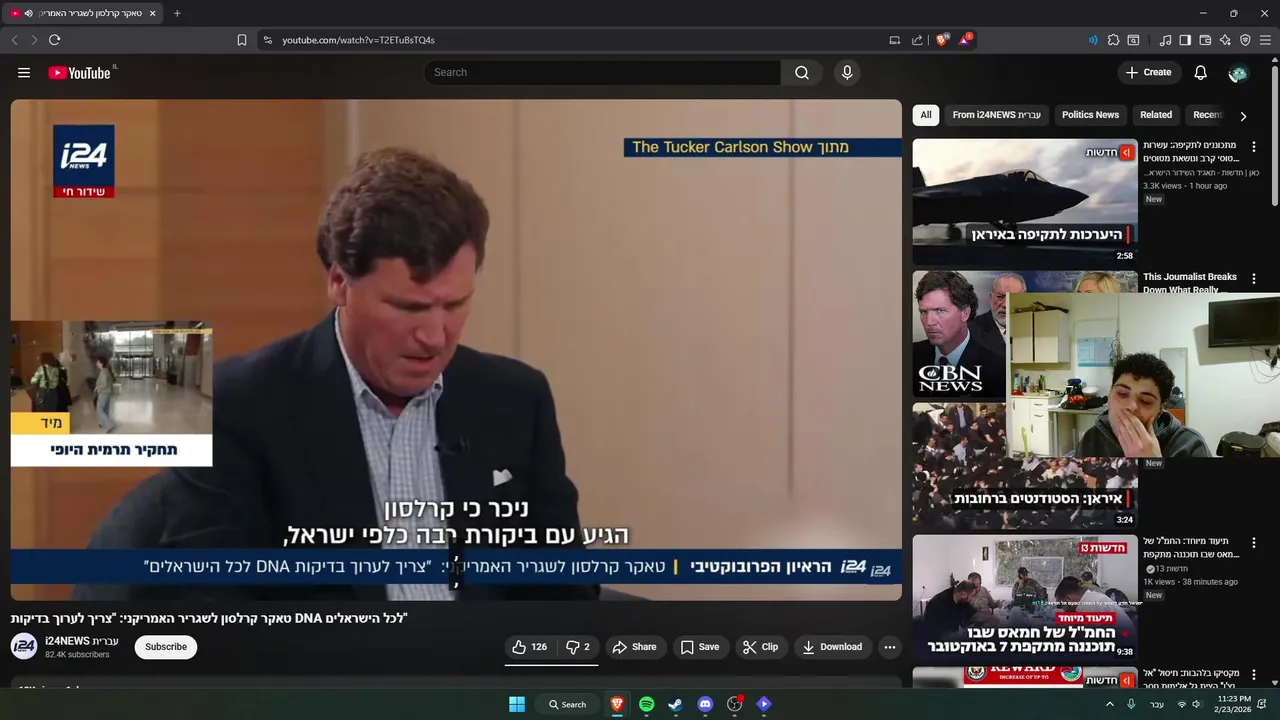The image size is (1280, 720).
Task: Click the Create button
Action: pos(1148,73)
